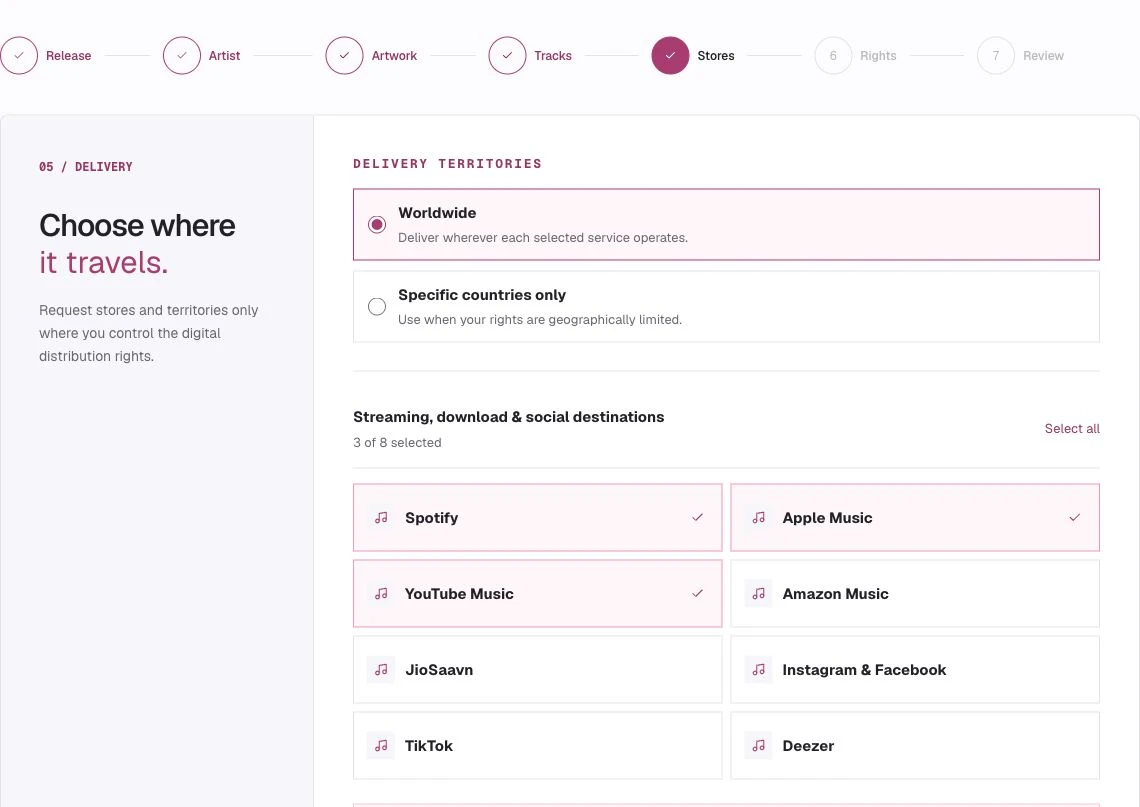
Task: Click the step 6 Rights circle
Action: pyautogui.click(x=833, y=55)
